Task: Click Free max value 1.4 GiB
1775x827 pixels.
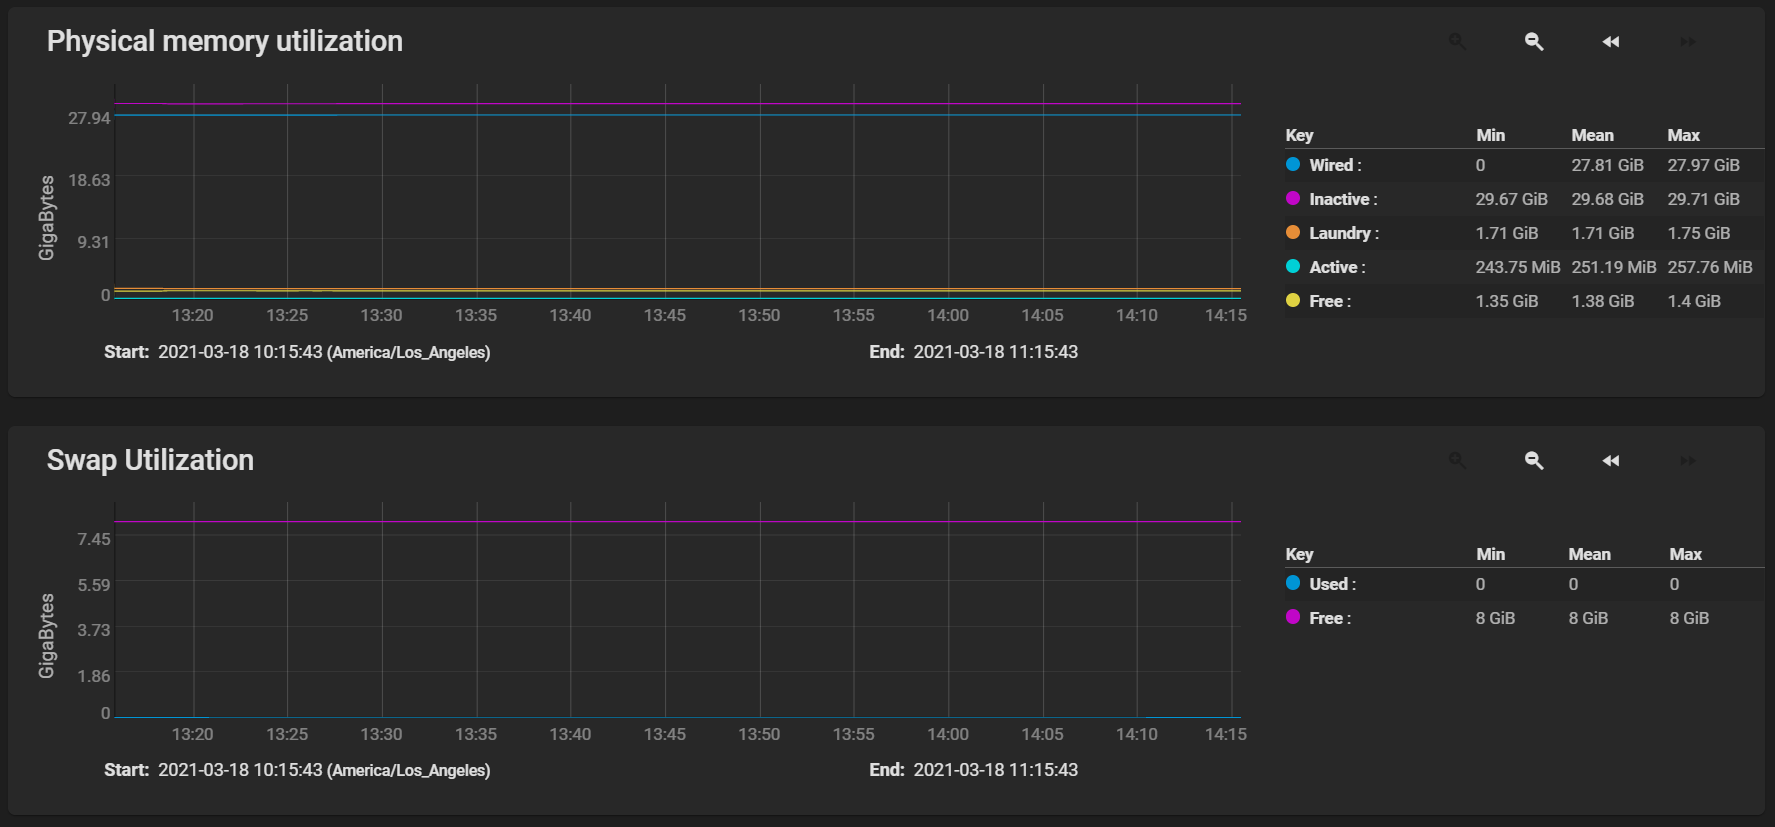Action: pyautogui.click(x=1694, y=301)
